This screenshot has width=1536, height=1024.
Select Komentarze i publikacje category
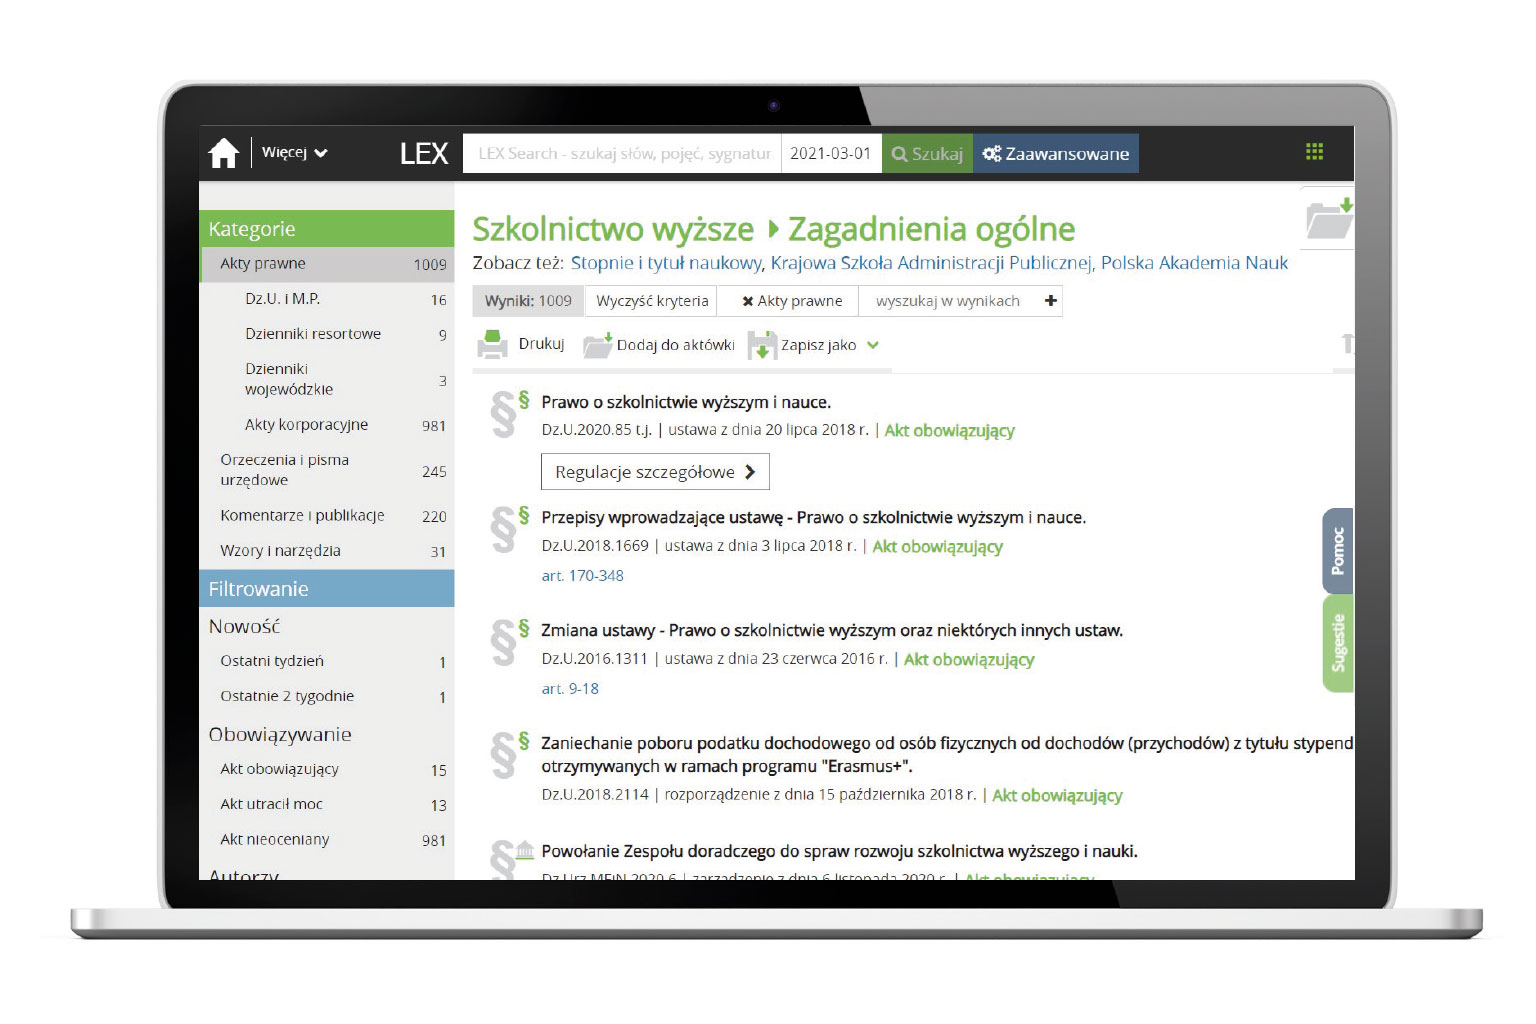tap(302, 516)
